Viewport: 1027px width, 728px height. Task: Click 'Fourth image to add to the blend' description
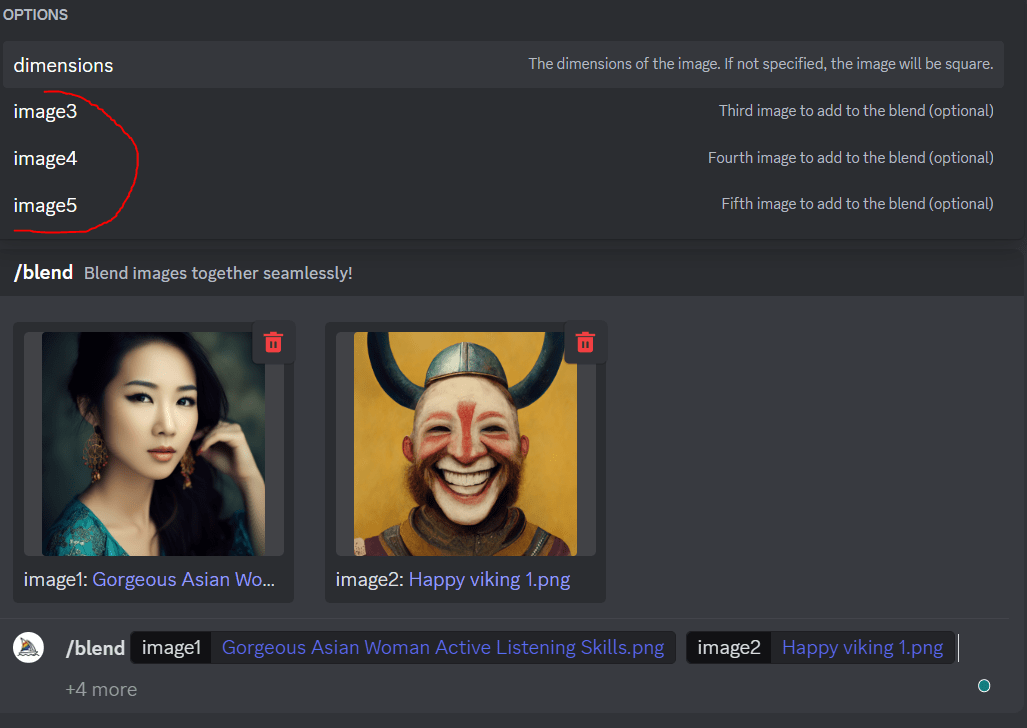pos(851,158)
